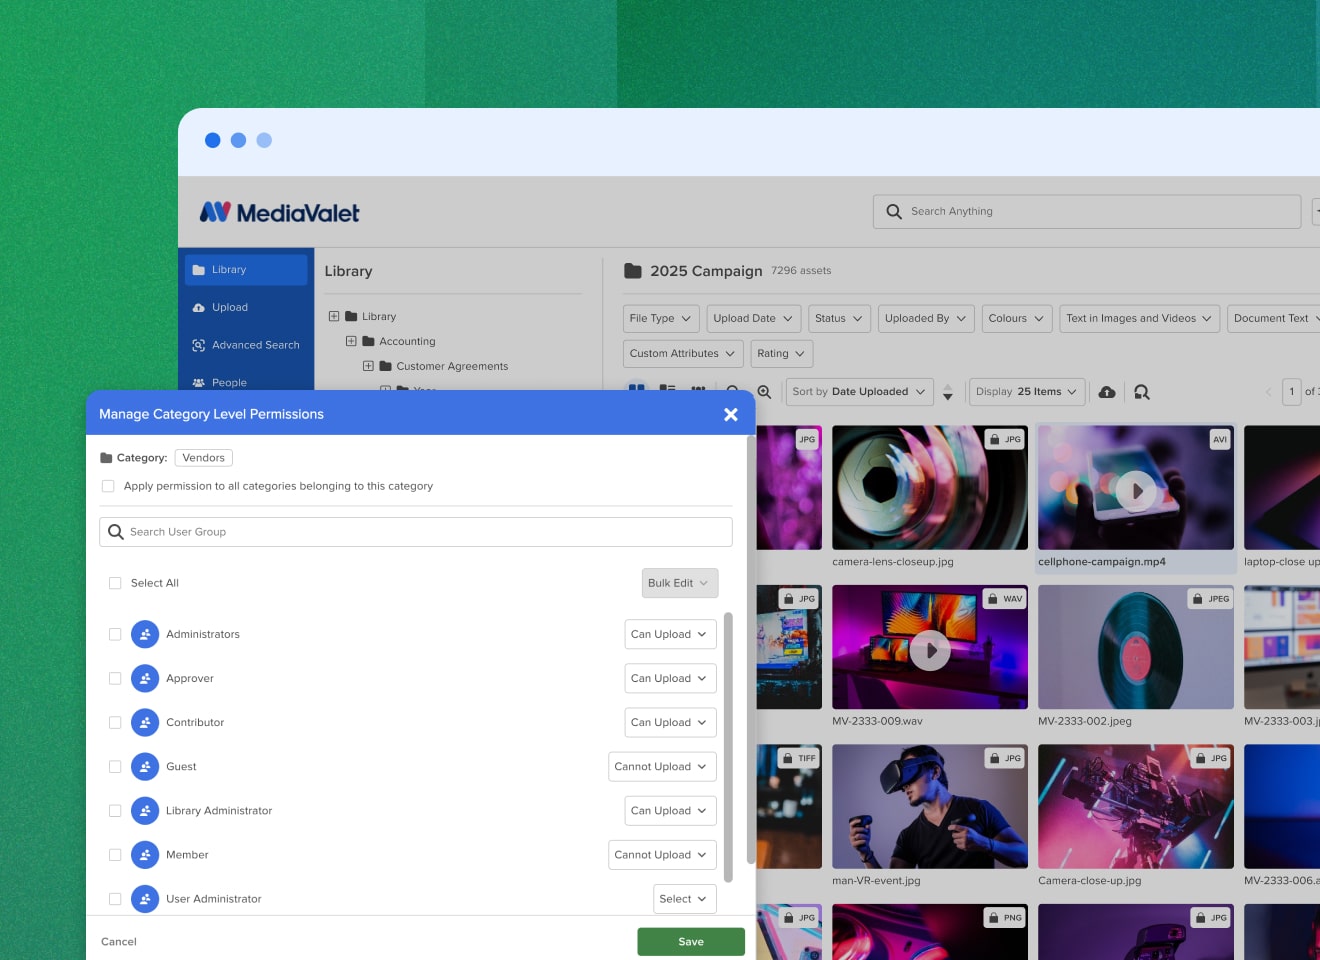Check the Guest checkbox
Image resolution: width=1320 pixels, height=960 pixels.
115,766
